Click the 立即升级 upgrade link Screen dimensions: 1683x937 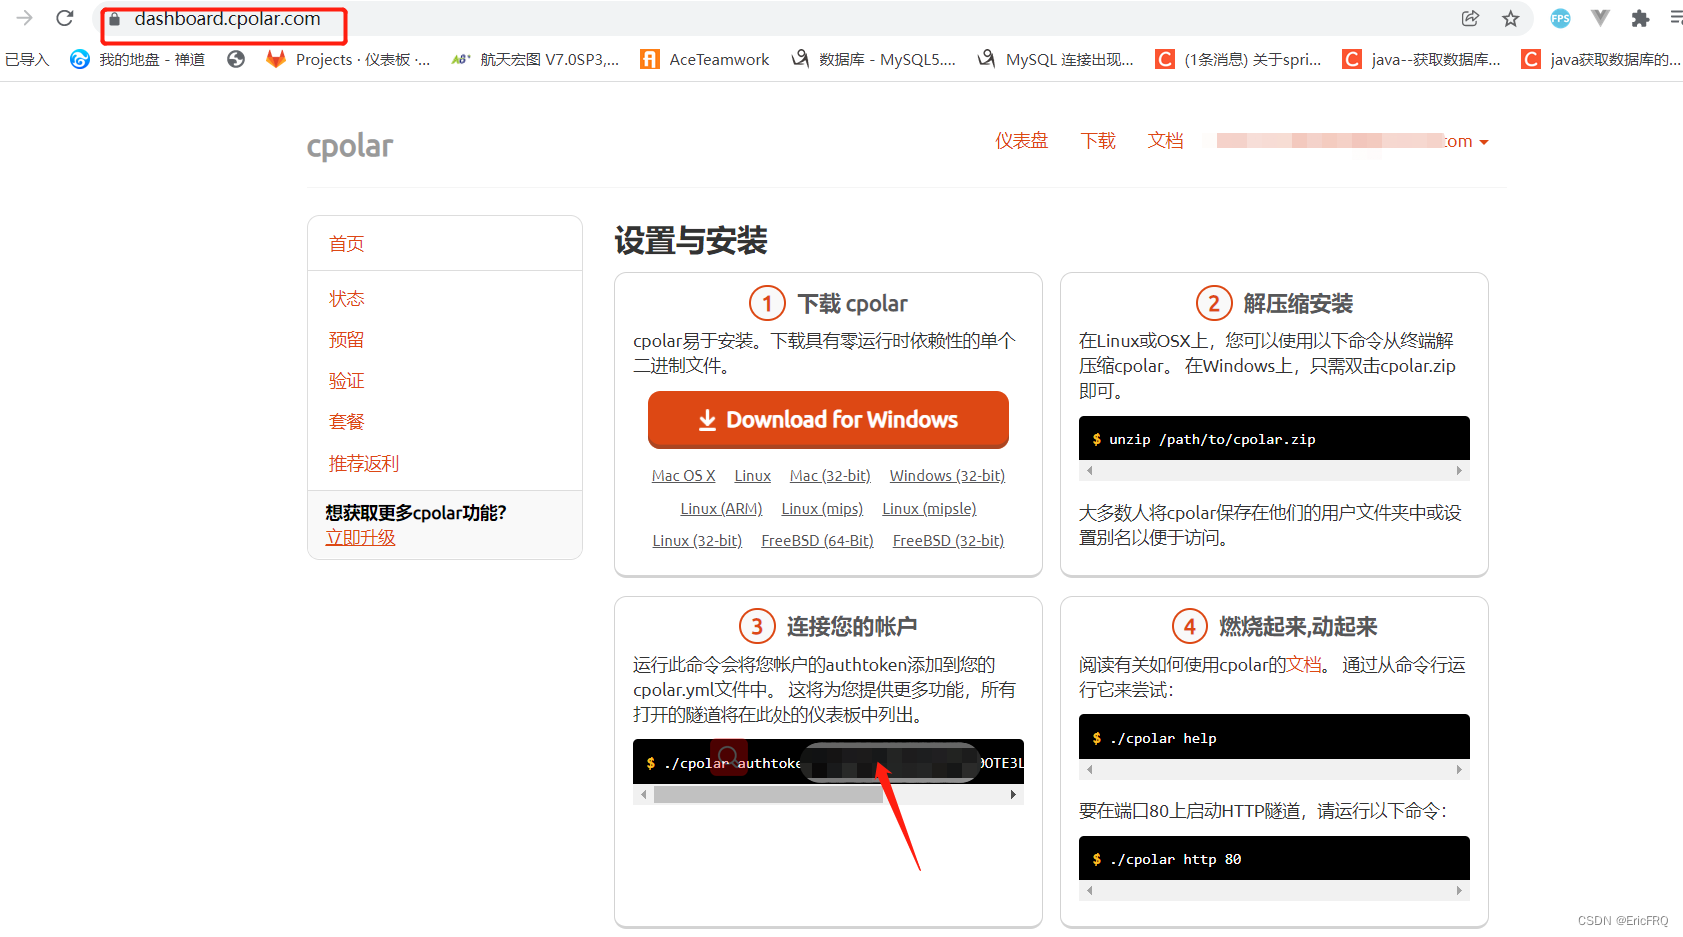coord(360,538)
